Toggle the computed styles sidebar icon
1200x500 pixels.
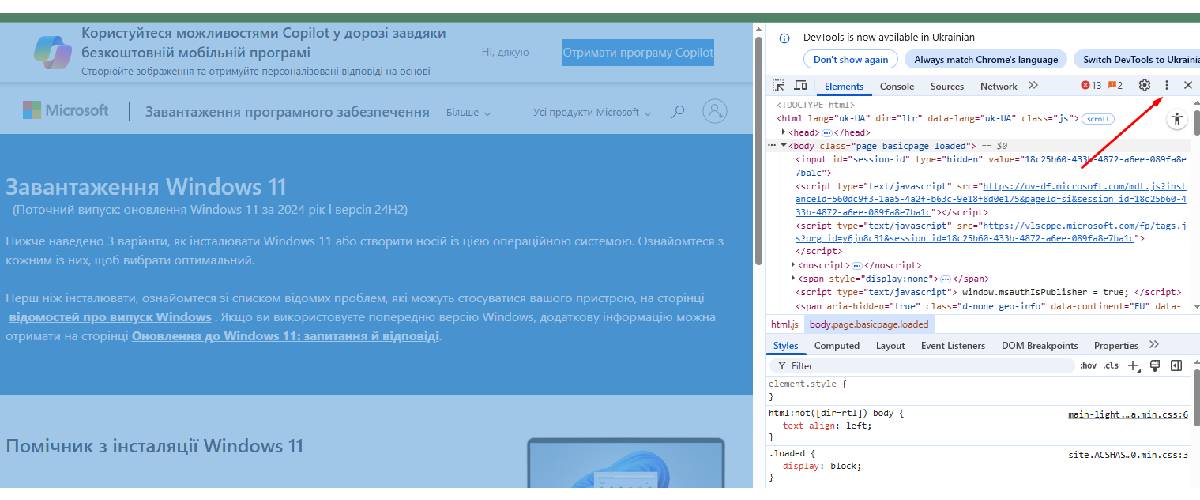(1176, 366)
